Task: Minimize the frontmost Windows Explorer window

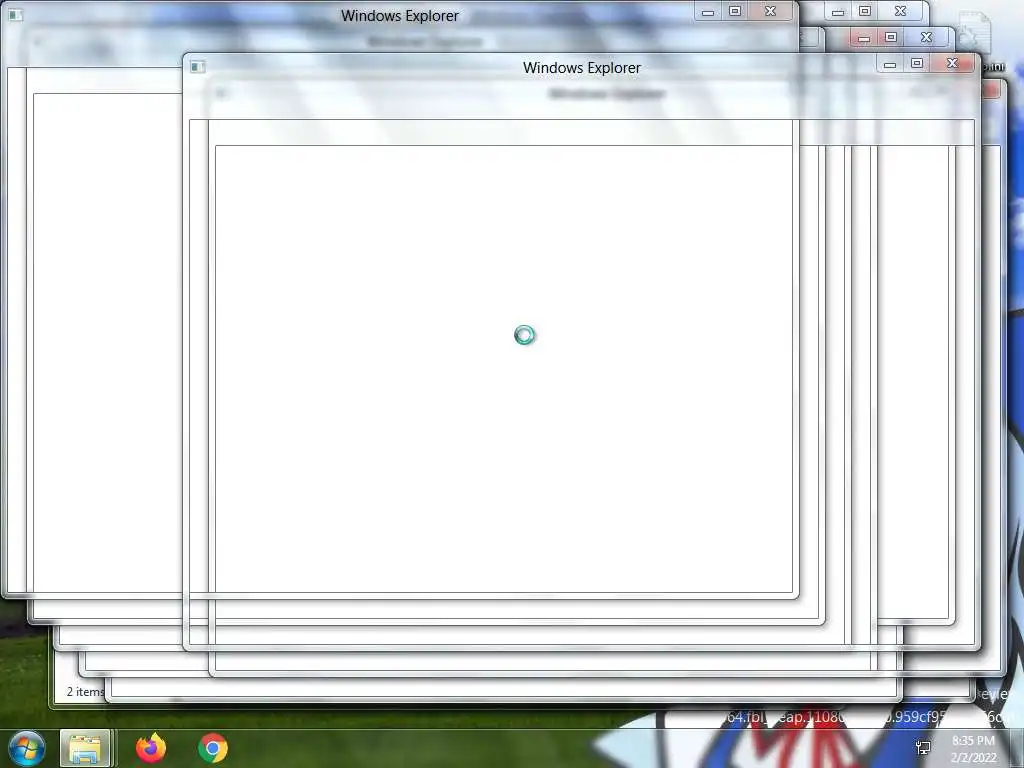Action: (889, 63)
